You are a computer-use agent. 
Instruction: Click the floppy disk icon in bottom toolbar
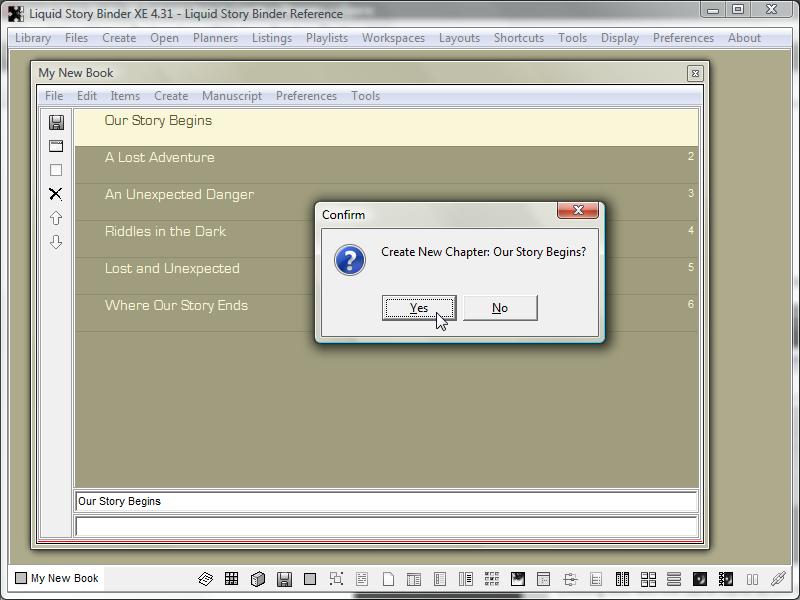point(284,579)
